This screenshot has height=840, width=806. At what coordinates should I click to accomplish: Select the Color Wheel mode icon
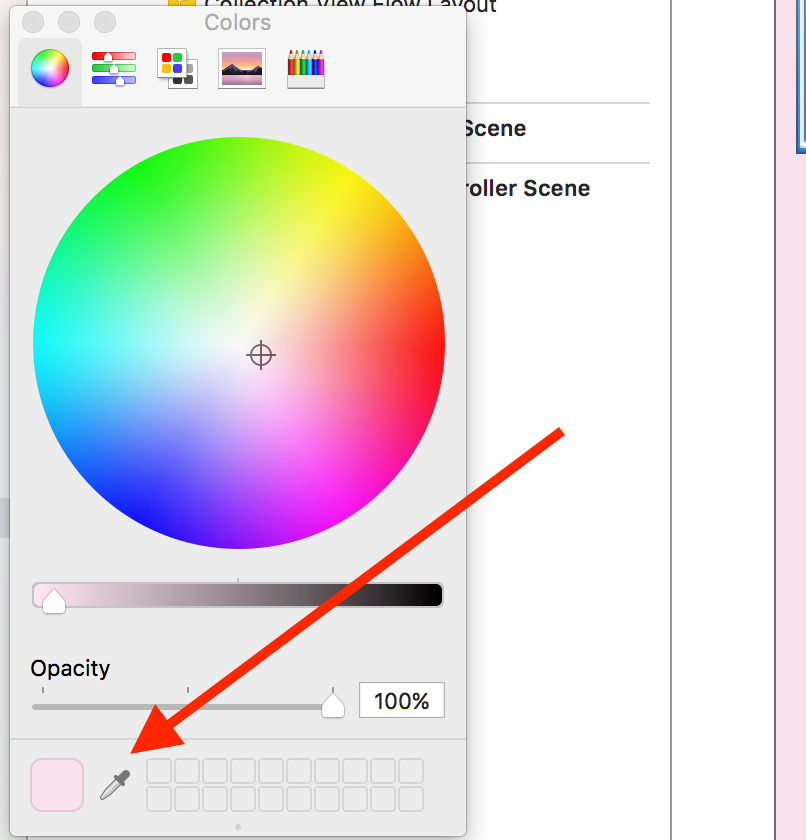(49, 68)
